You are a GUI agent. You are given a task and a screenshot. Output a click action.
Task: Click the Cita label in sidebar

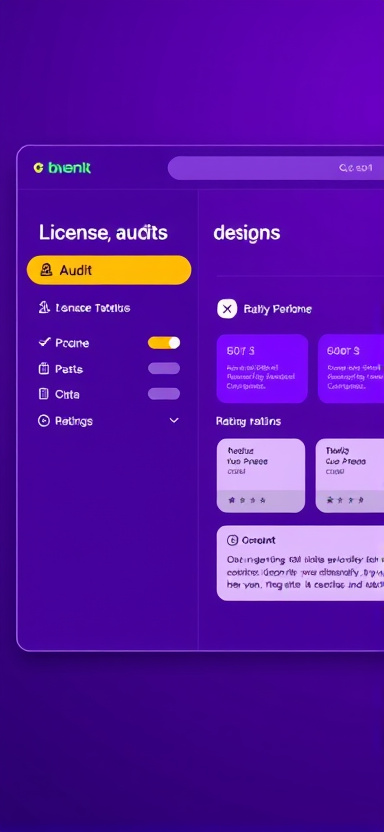click(x=67, y=394)
